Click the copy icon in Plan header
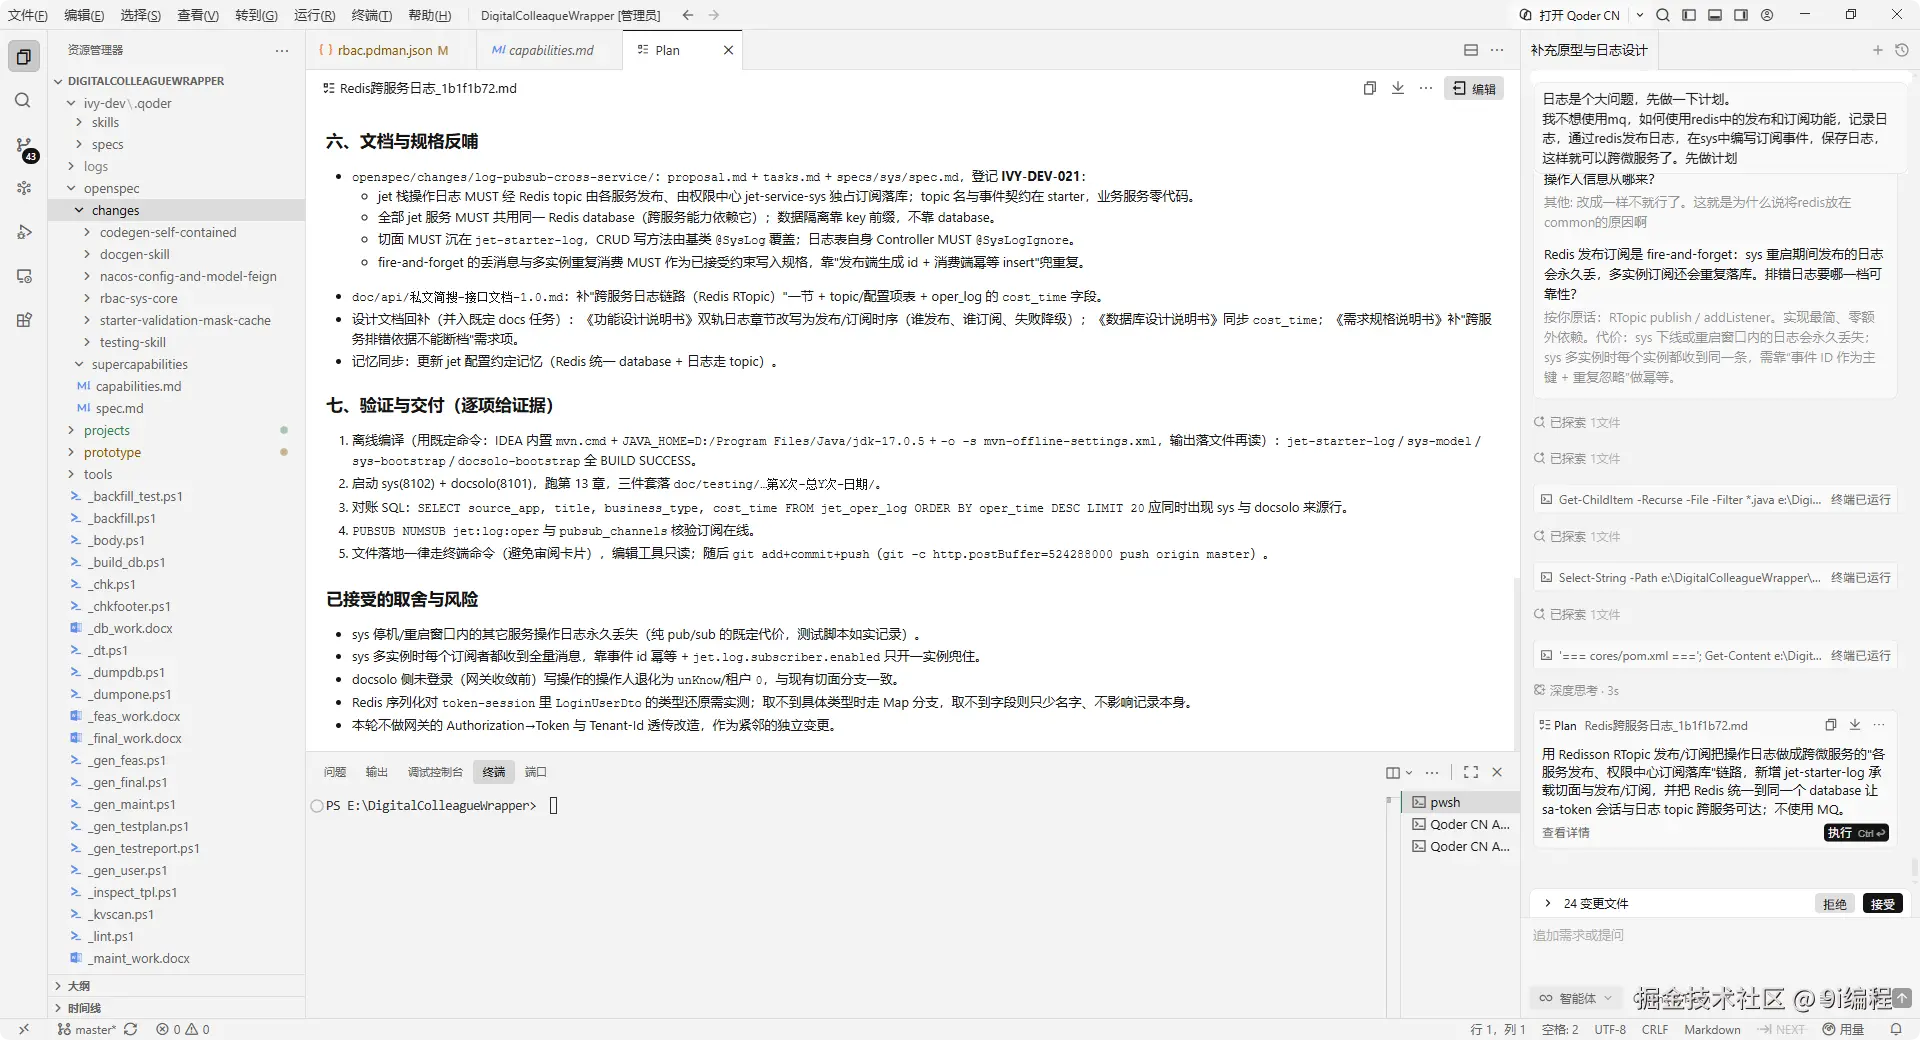The image size is (1920, 1040). coord(1370,88)
